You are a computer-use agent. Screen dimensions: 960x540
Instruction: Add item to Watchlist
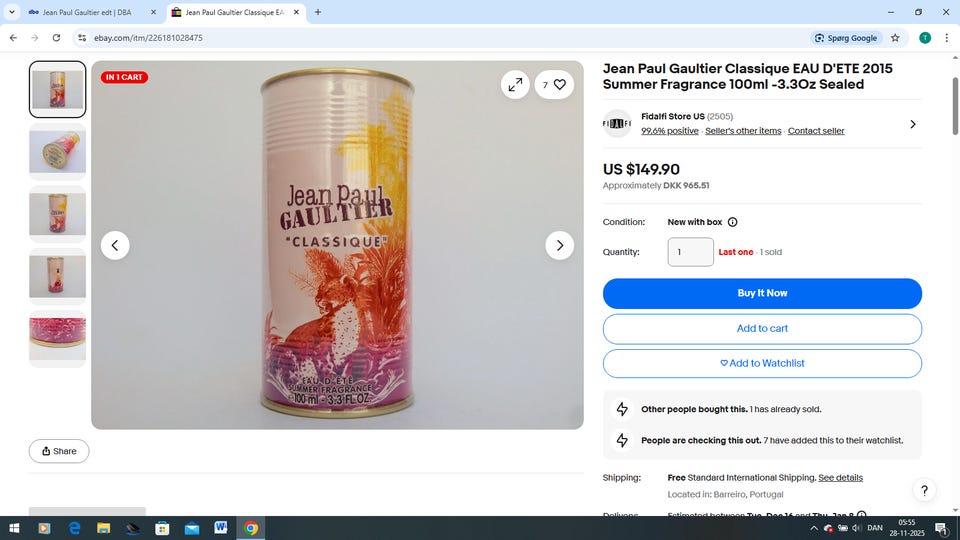762,363
